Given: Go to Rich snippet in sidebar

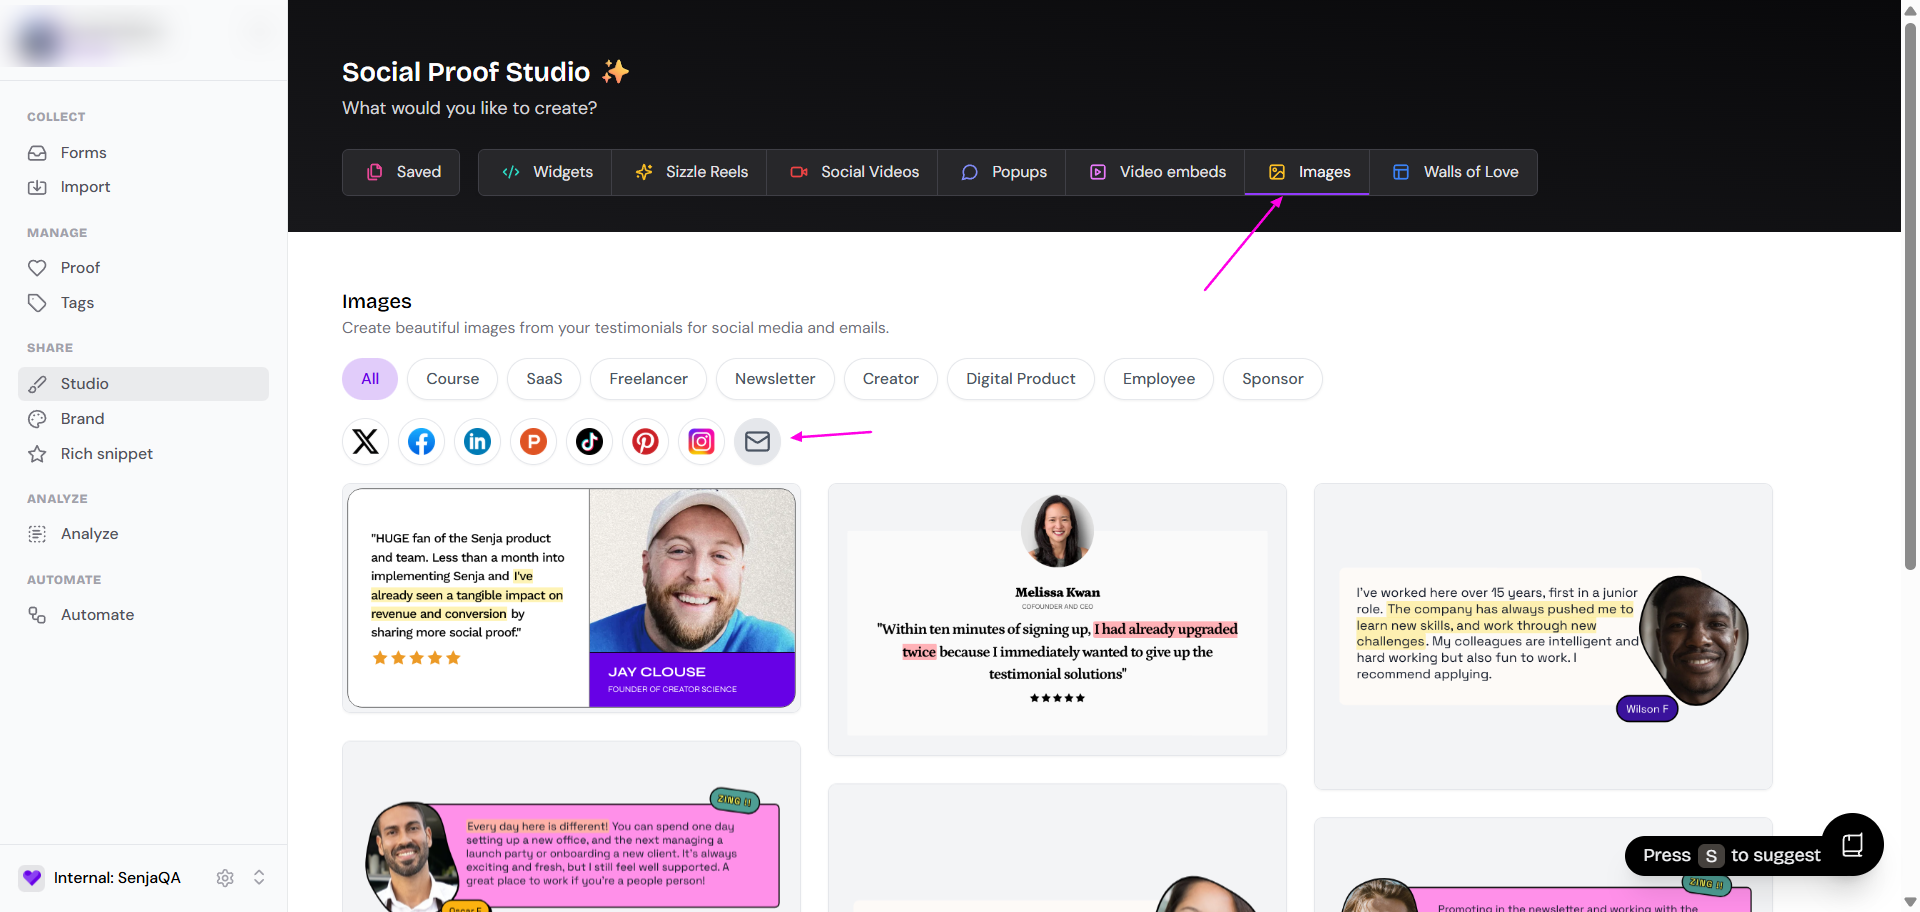Looking at the screenshot, I should pos(106,454).
